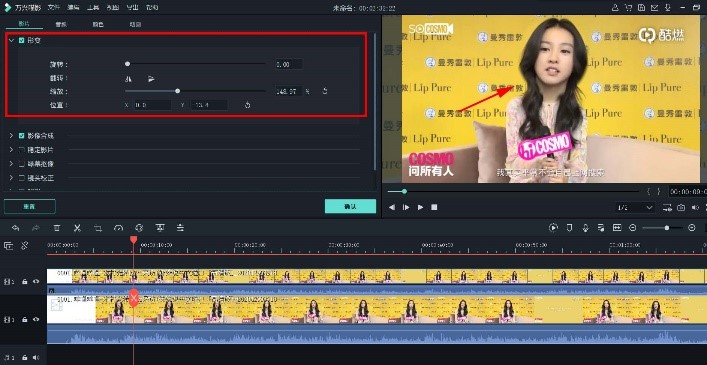Open the 1/2 preview quality dropdown
707x365 pixels.
click(x=635, y=208)
